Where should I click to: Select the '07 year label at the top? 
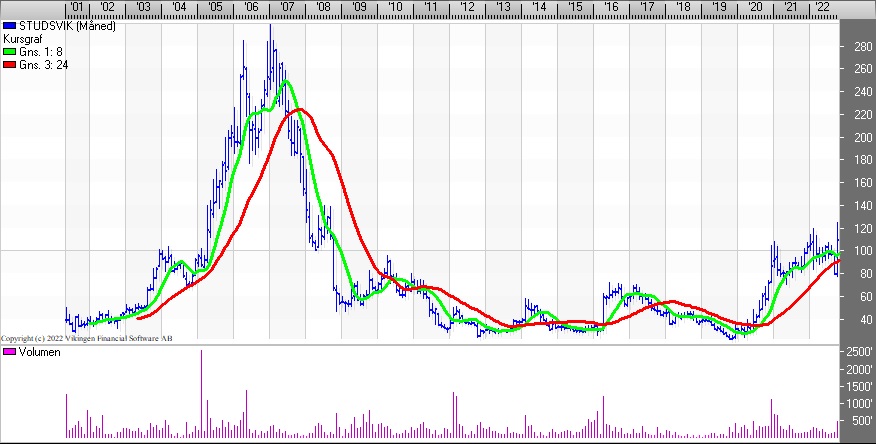coord(288,7)
